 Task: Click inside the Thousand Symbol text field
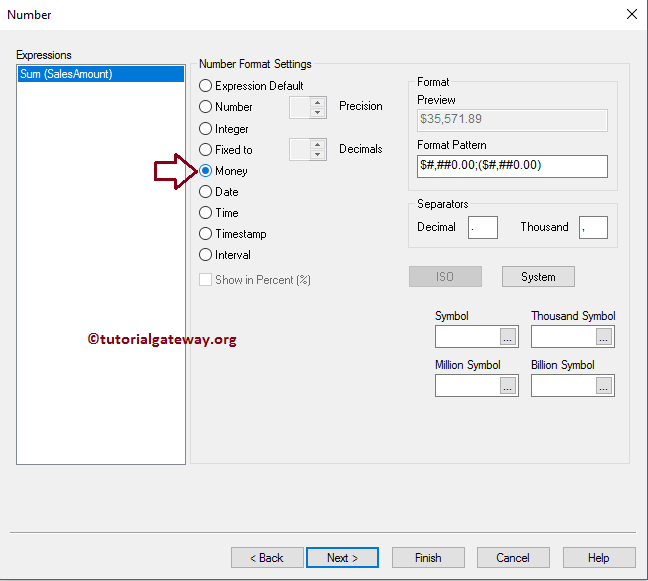pos(563,337)
